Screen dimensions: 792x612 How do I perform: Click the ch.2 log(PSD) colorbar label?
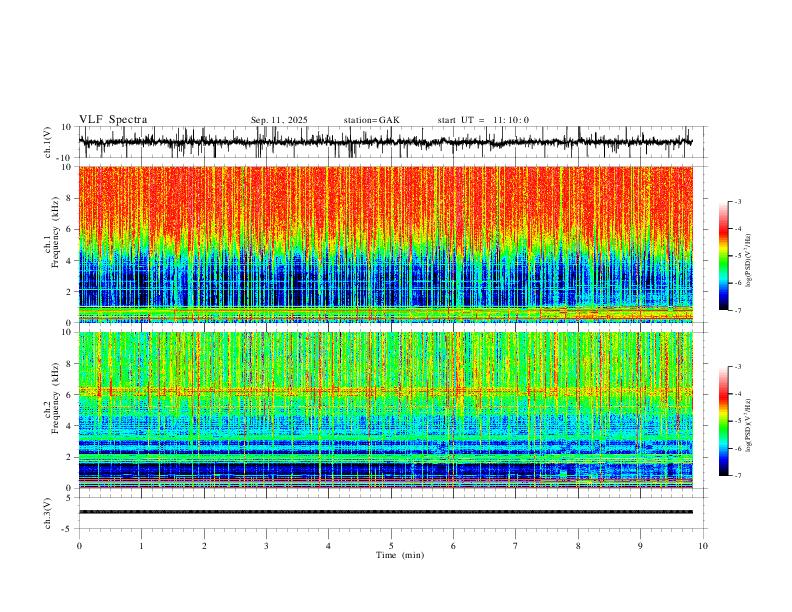coord(748,425)
